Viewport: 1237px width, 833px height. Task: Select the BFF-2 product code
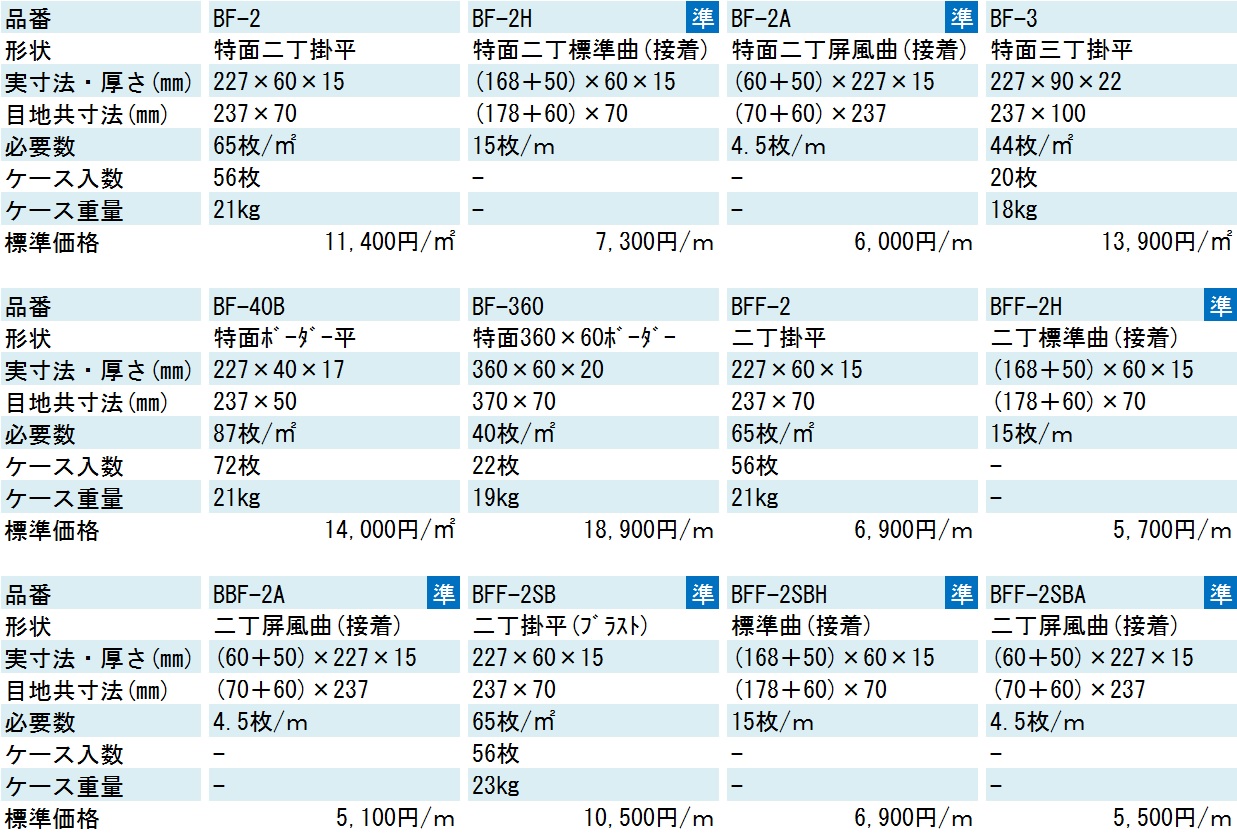tap(761, 306)
